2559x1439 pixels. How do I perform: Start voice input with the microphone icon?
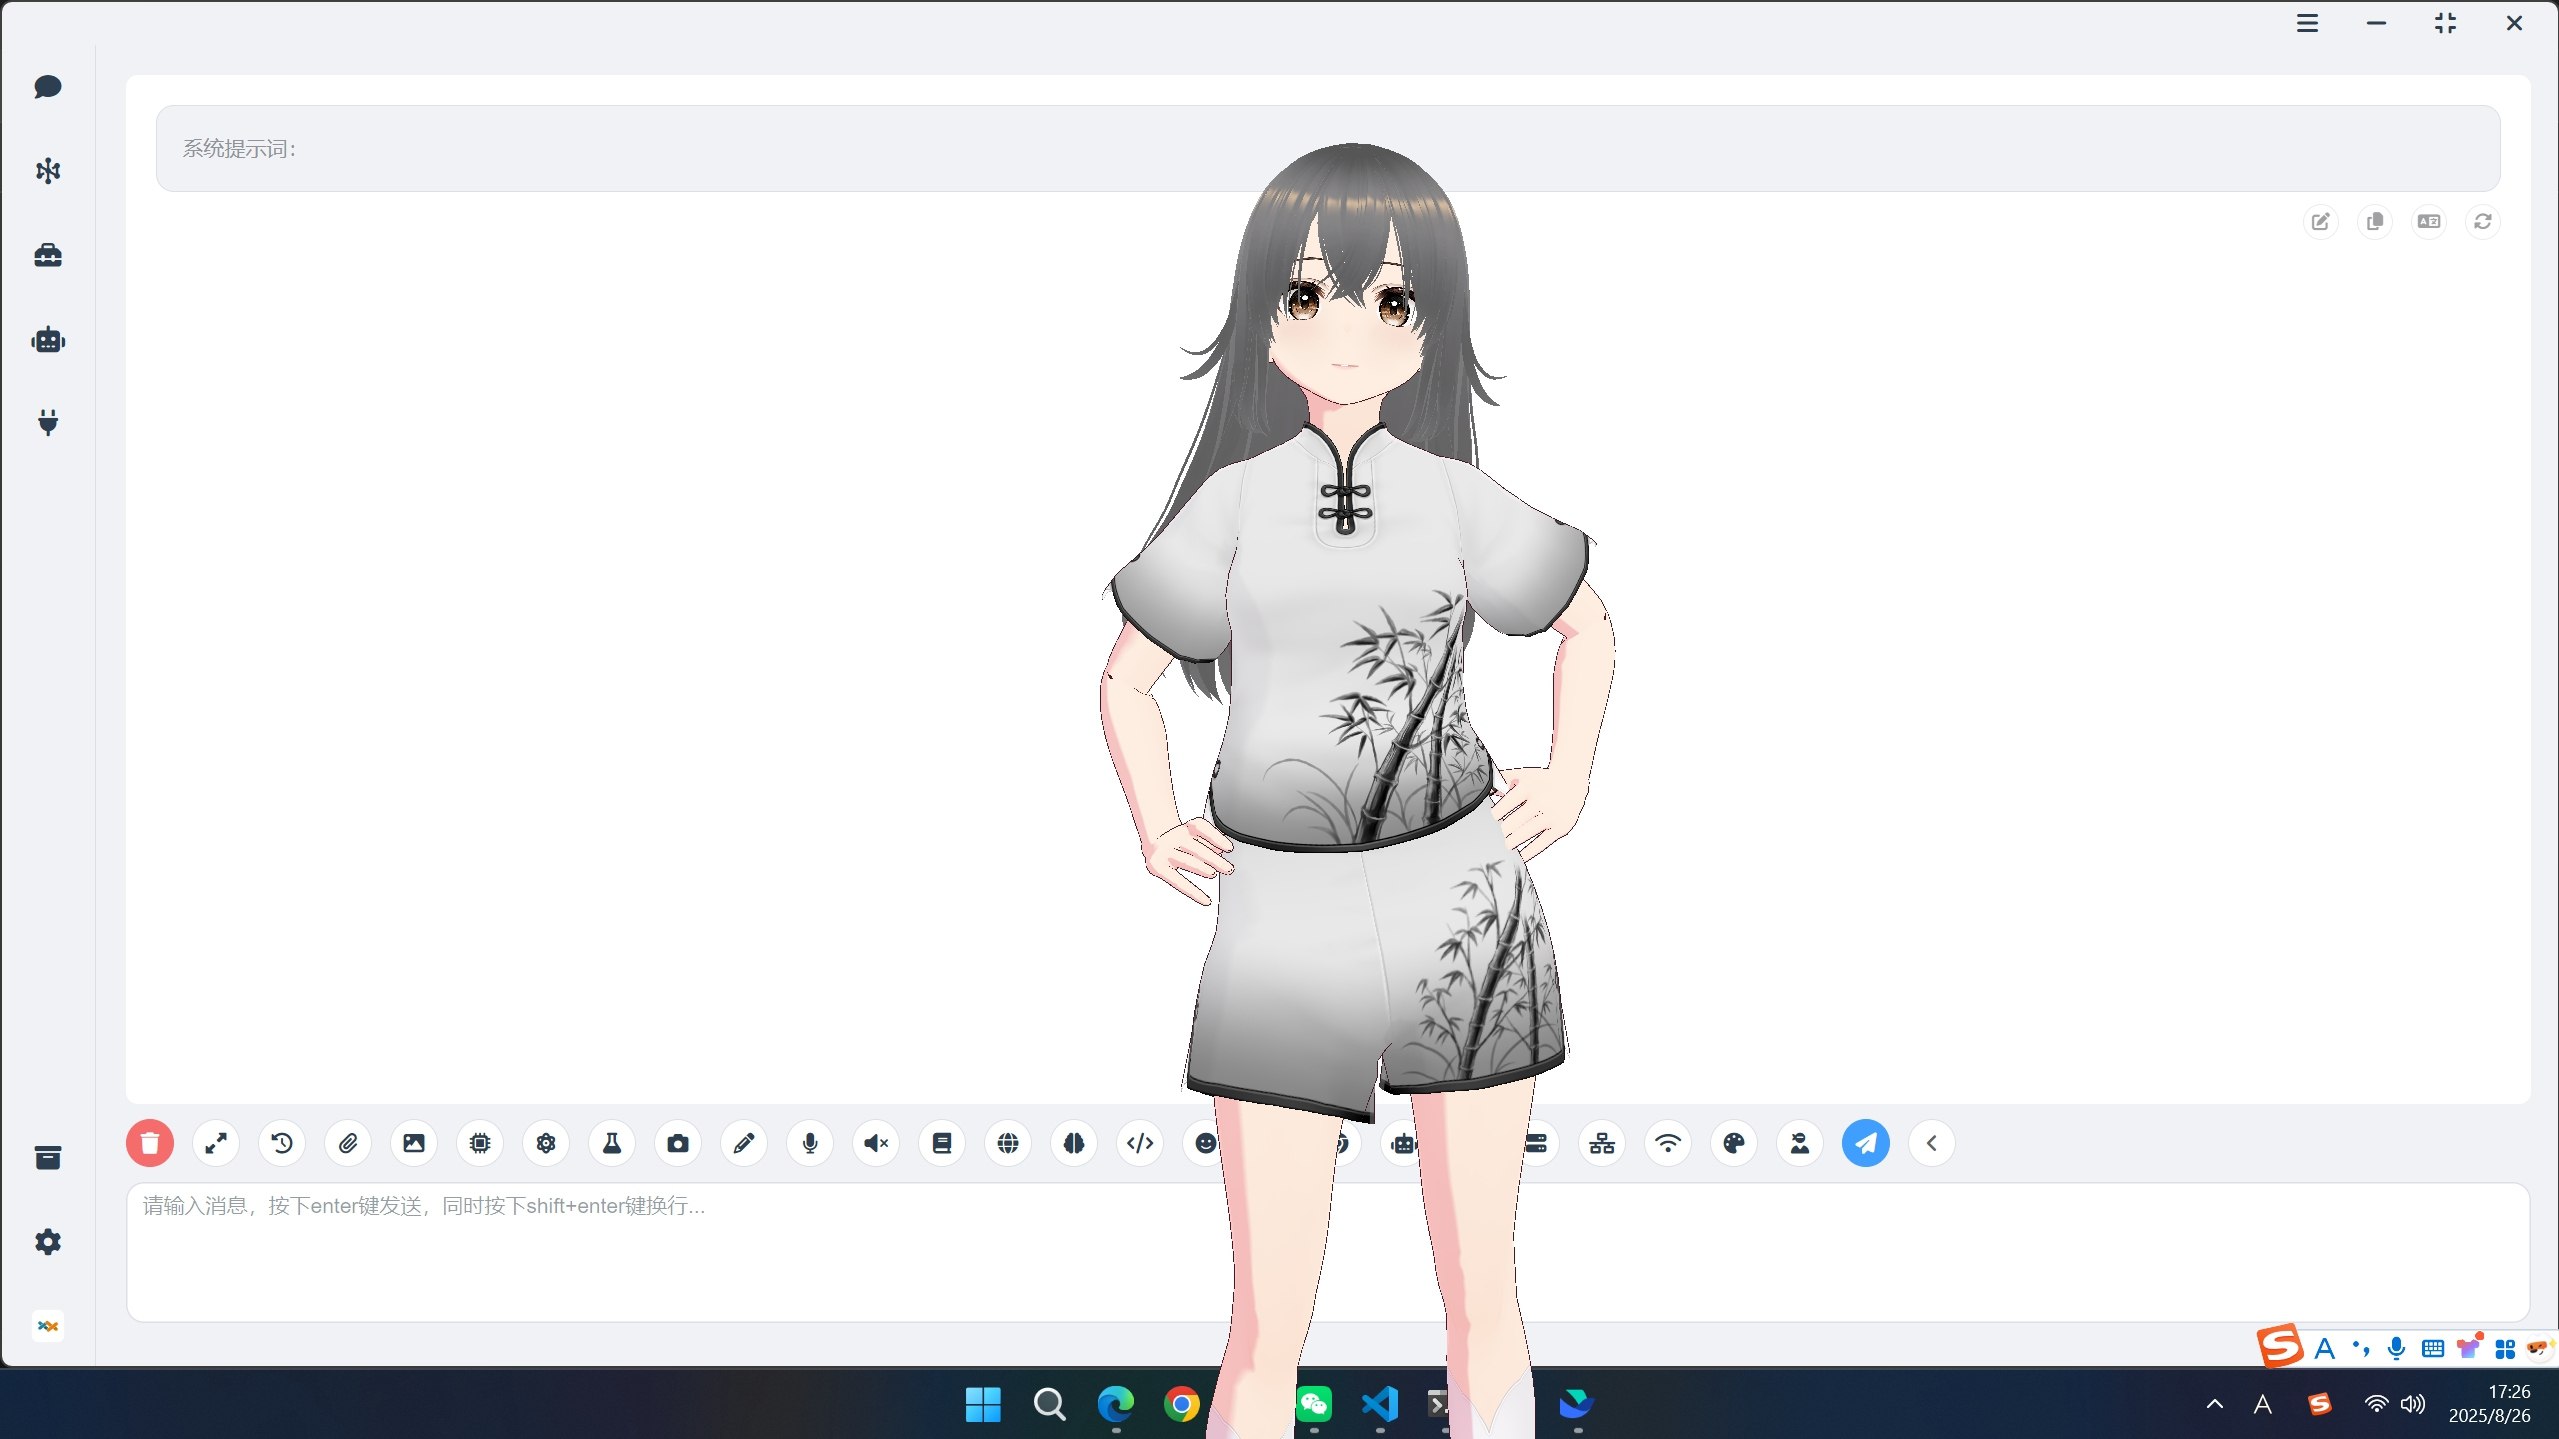click(x=809, y=1143)
